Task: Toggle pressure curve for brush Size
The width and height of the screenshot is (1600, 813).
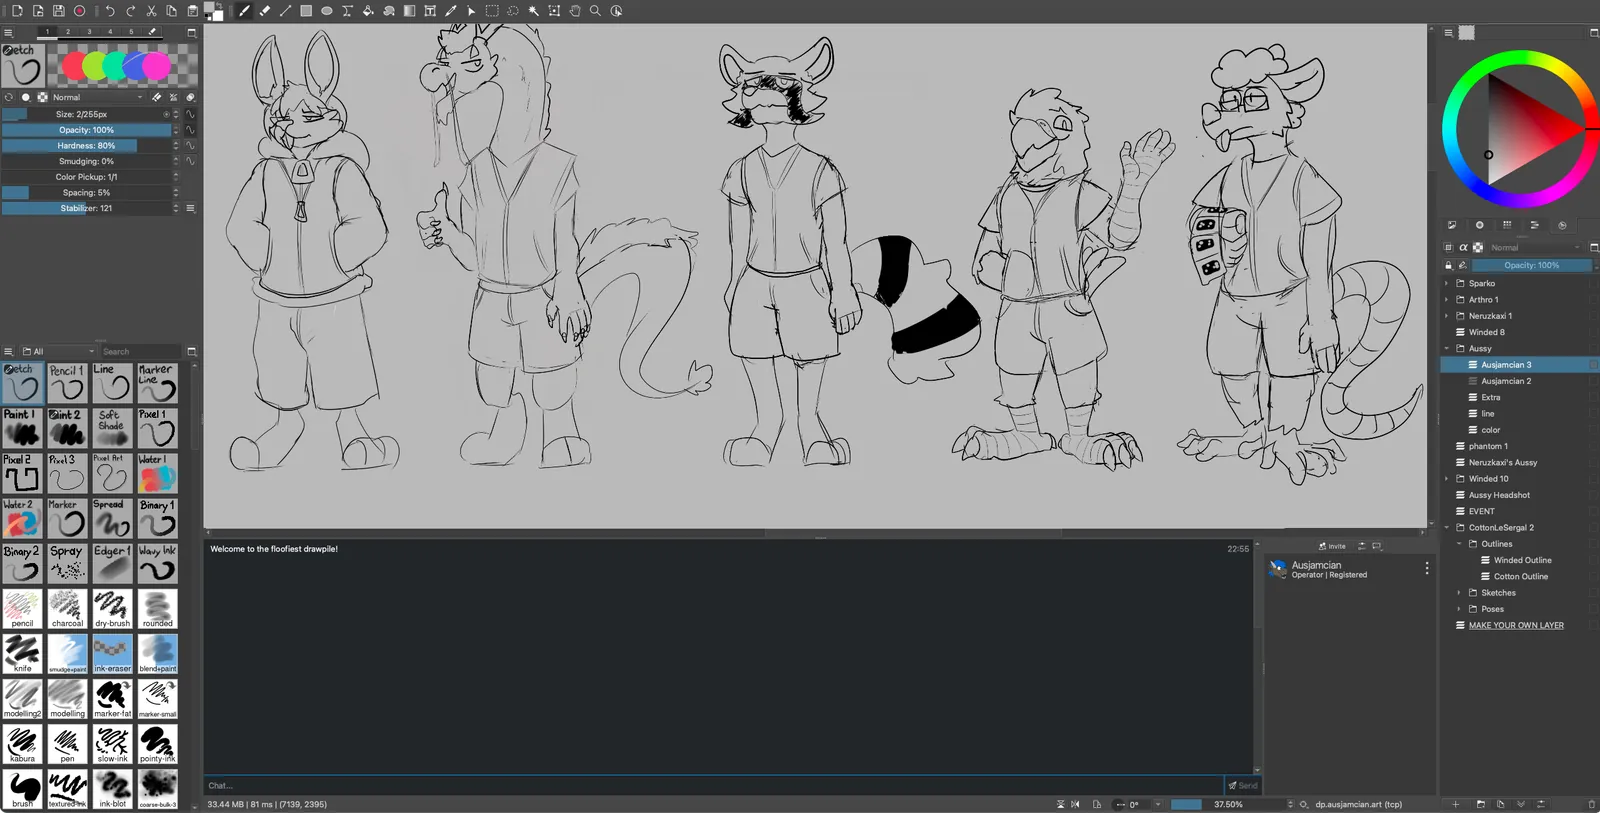Action: click(x=190, y=114)
